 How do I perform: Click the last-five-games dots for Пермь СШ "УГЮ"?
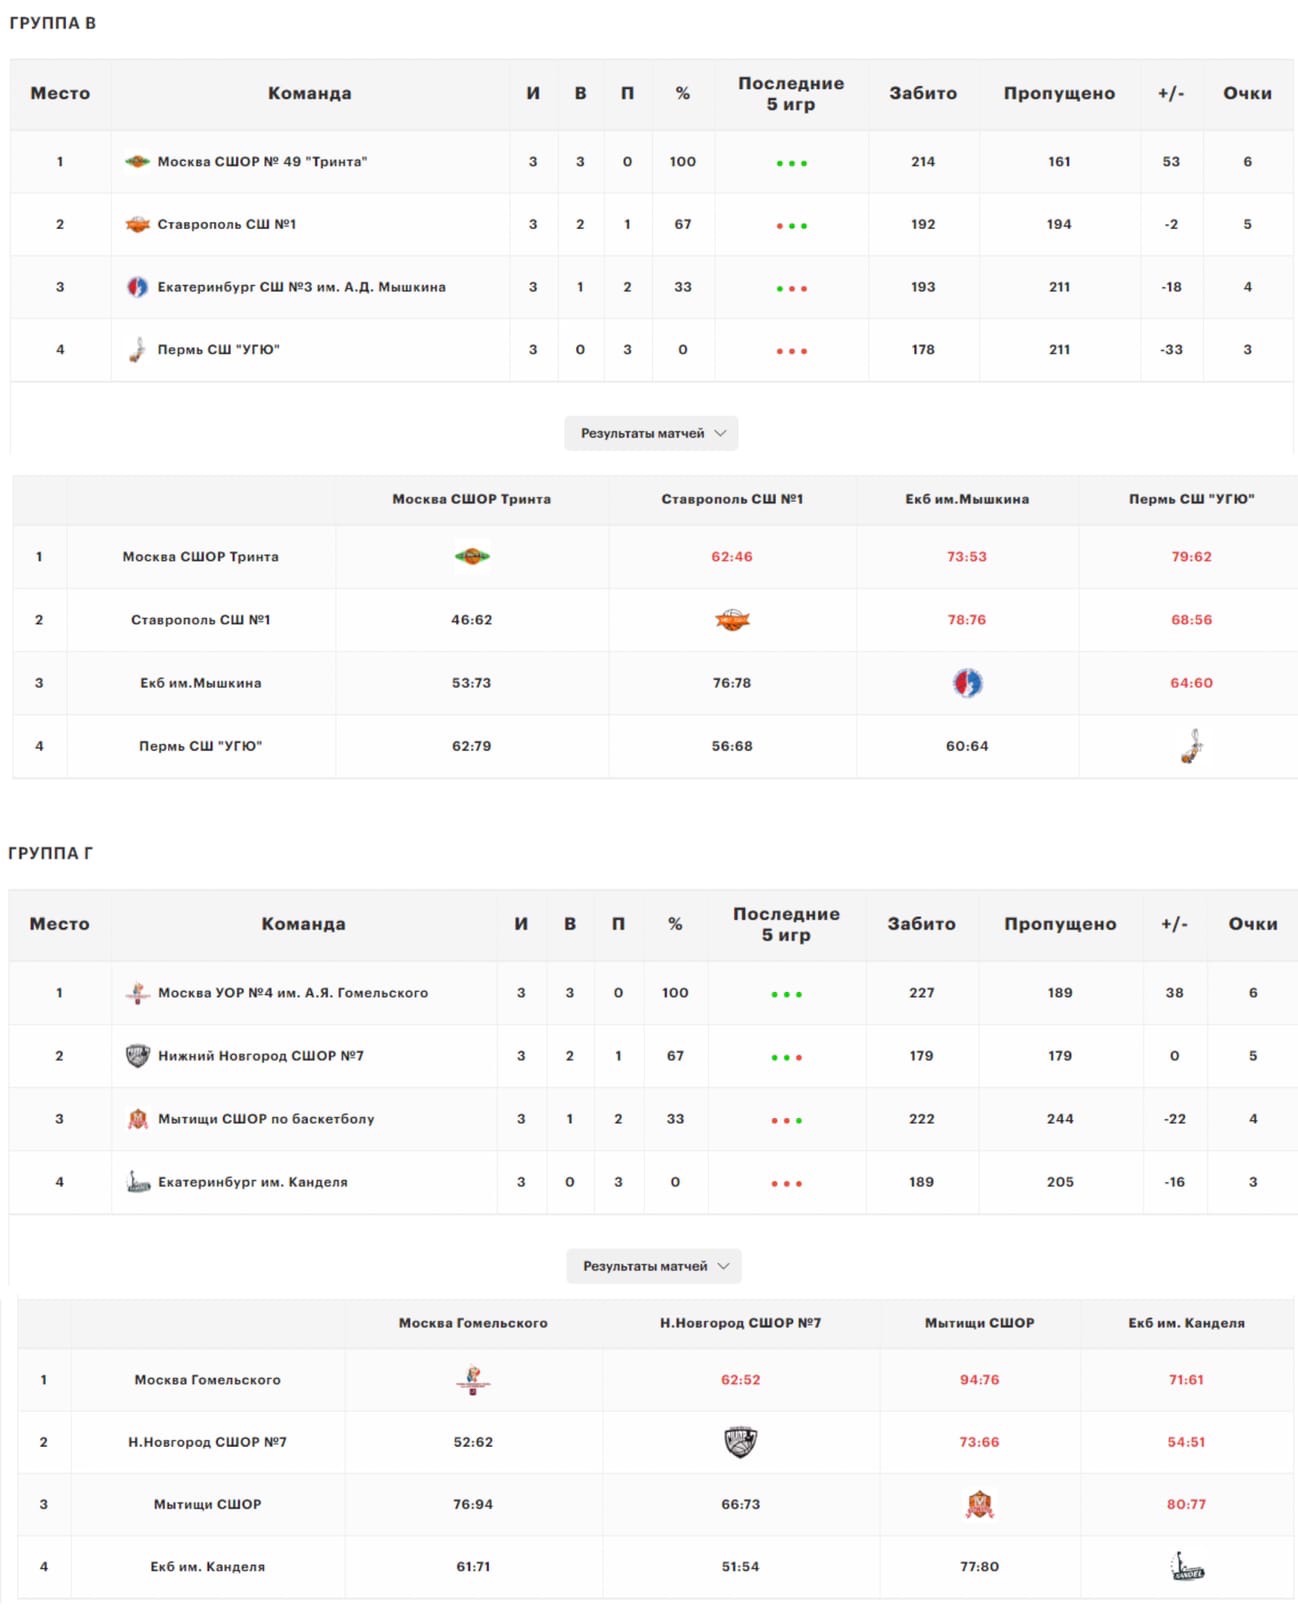(791, 351)
